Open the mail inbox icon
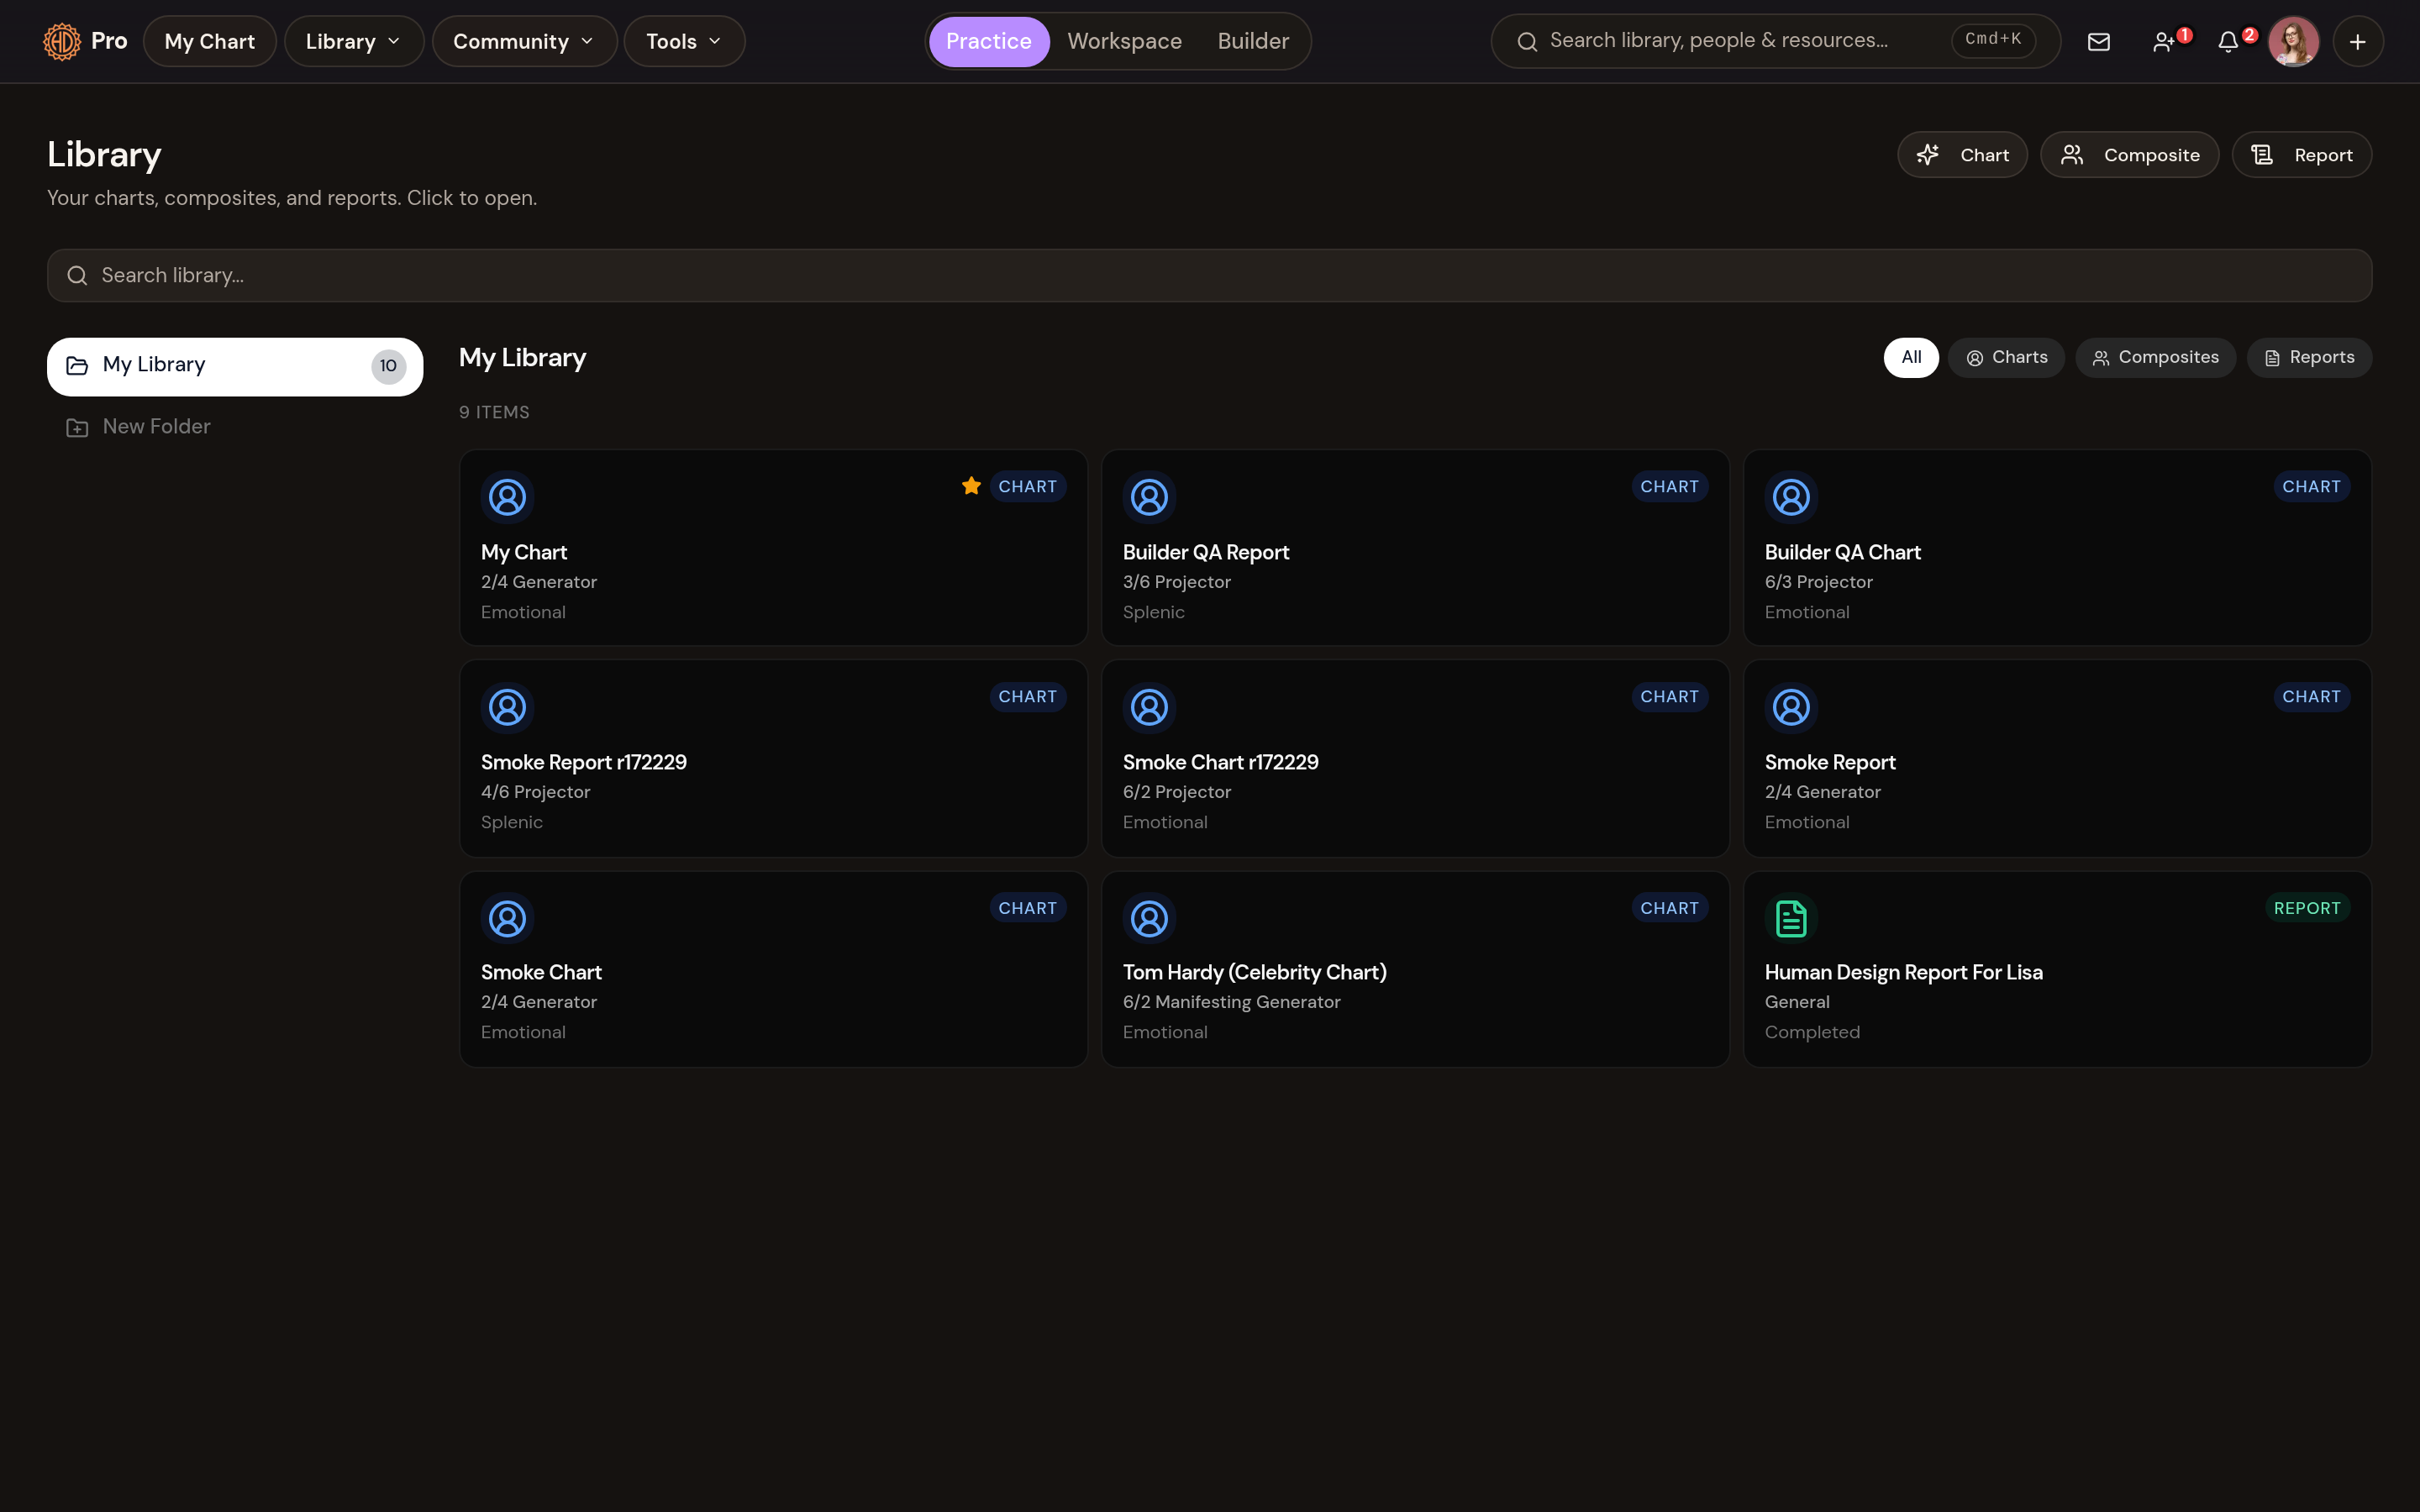 click(x=2098, y=41)
